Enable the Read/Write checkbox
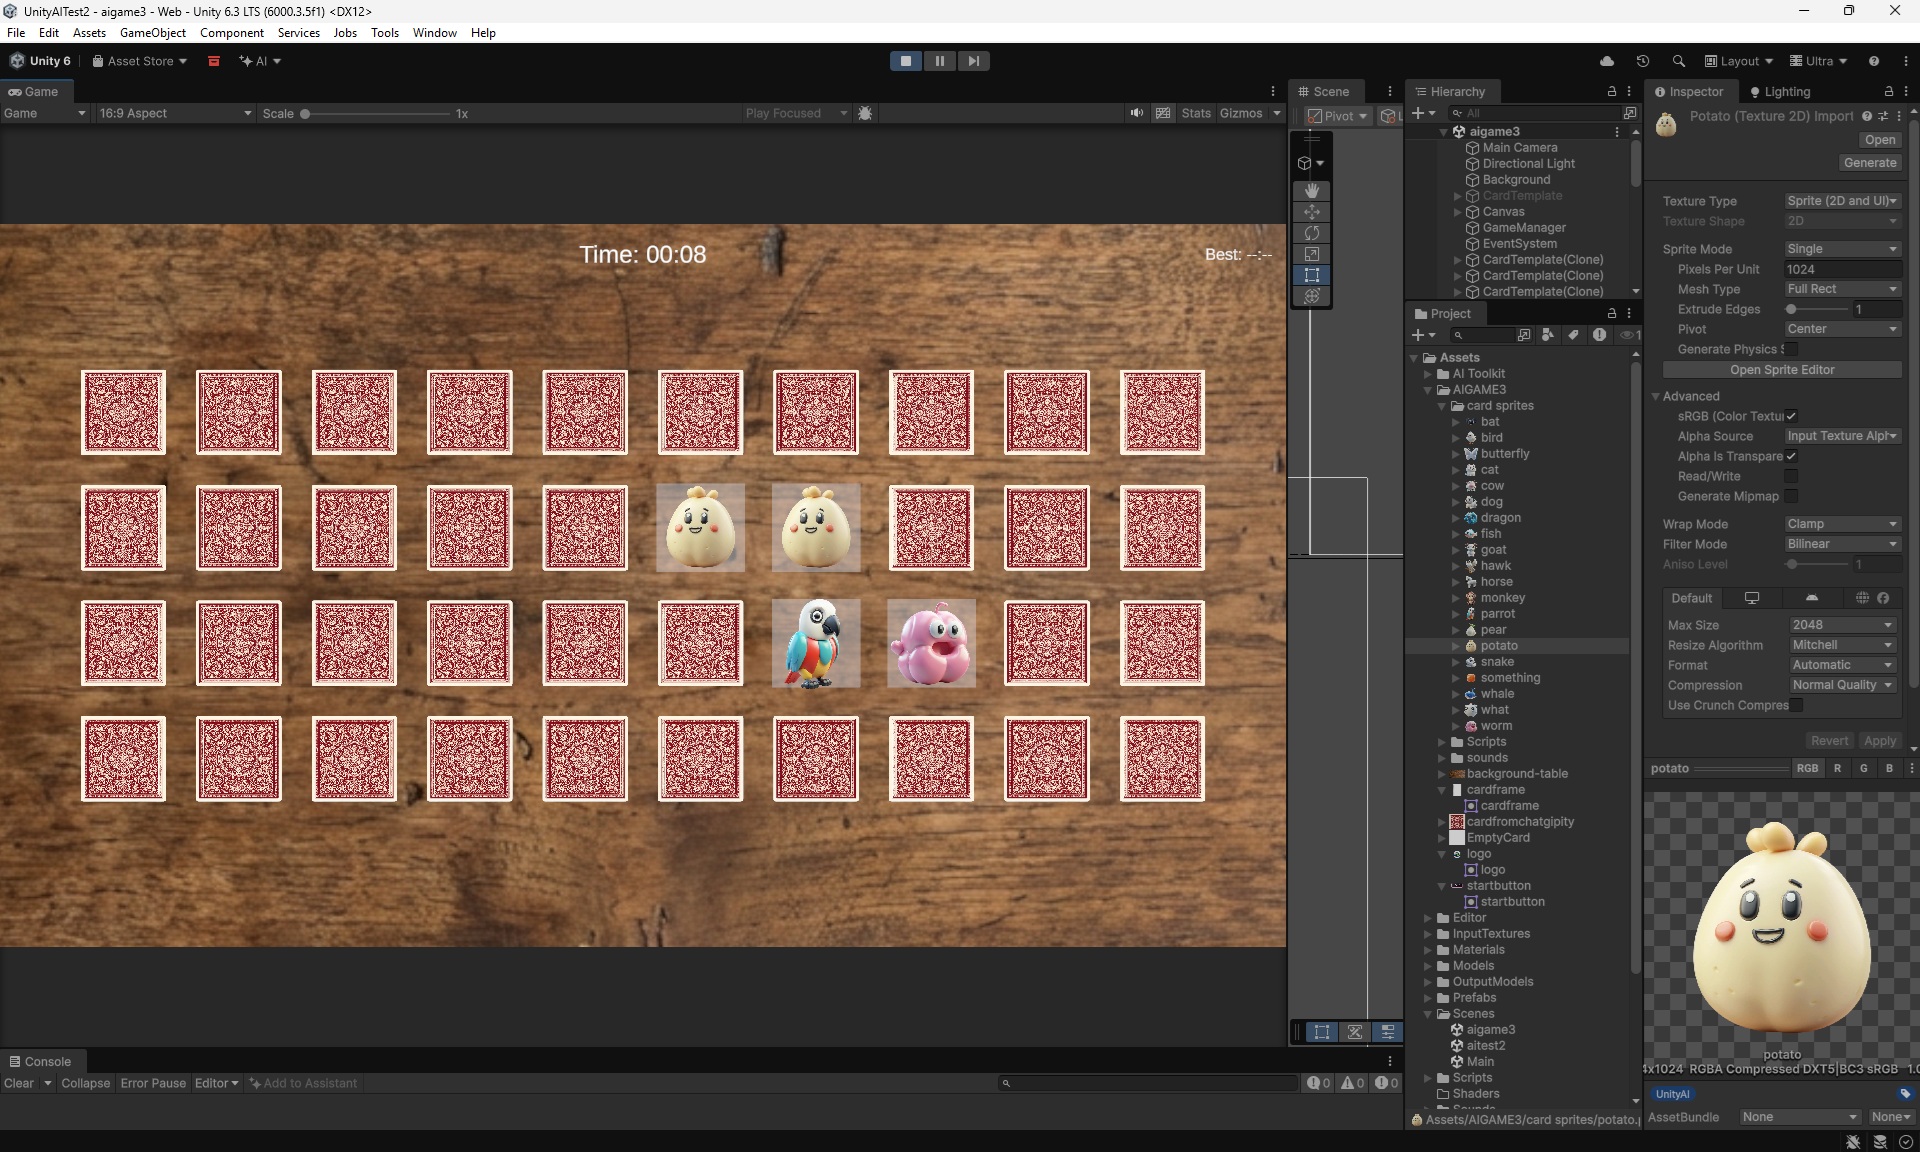Screen dimensions: 1920x1152 1791,476
